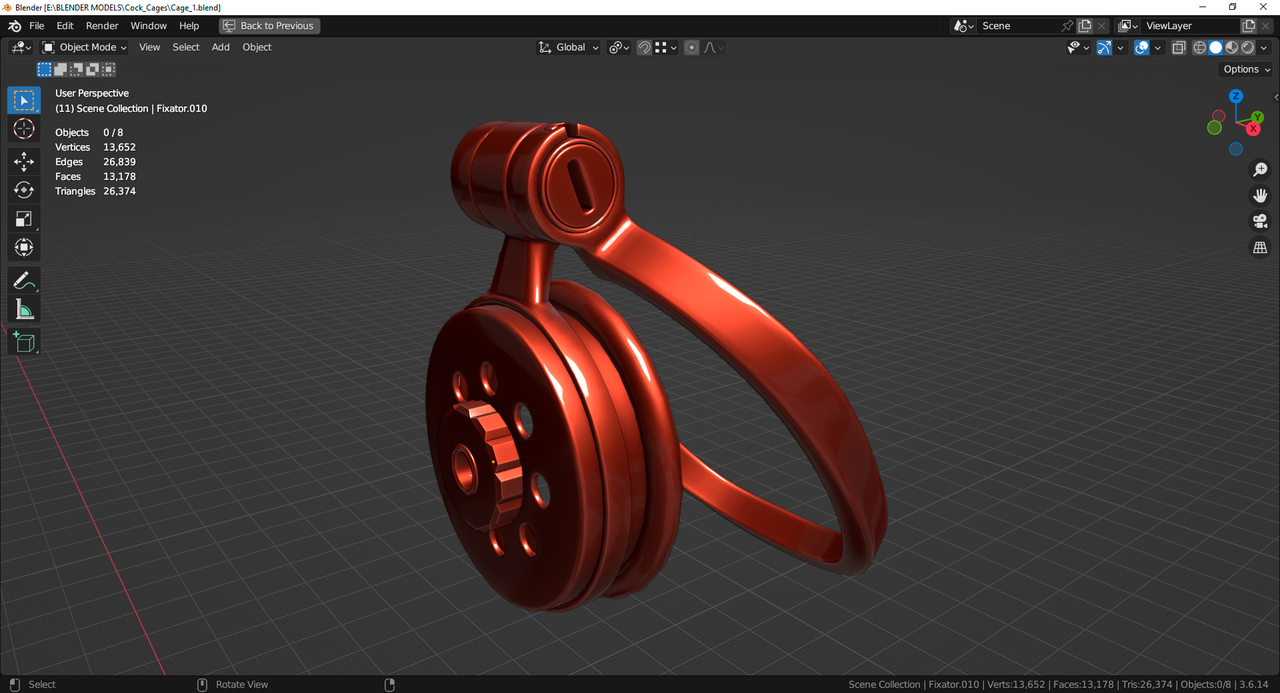Open the Window menu
Image resolution: width=1280 pixels, height=693 pixels.
[x=149, y=26]
